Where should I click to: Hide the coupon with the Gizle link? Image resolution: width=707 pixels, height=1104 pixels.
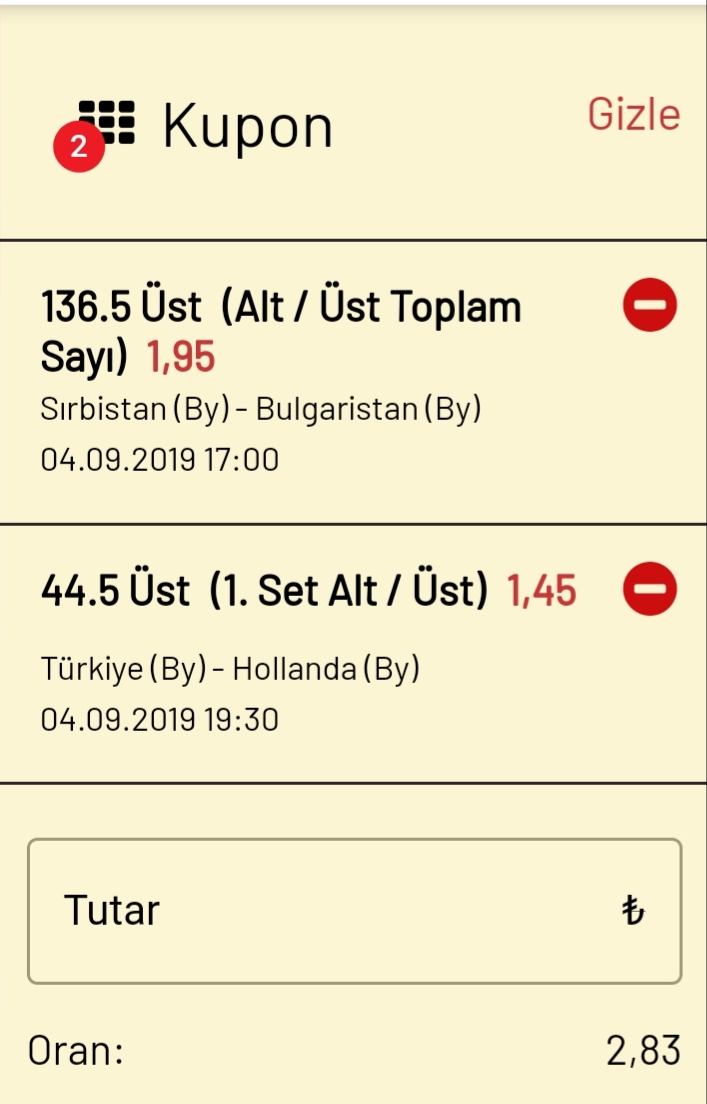[x=634, y=114]
